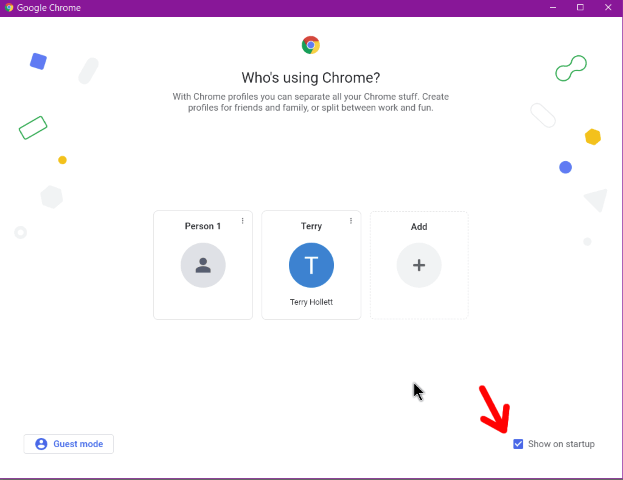Open the Terry three-dot menu
Screen dimensions: 623x480
(x=351, y=221)
